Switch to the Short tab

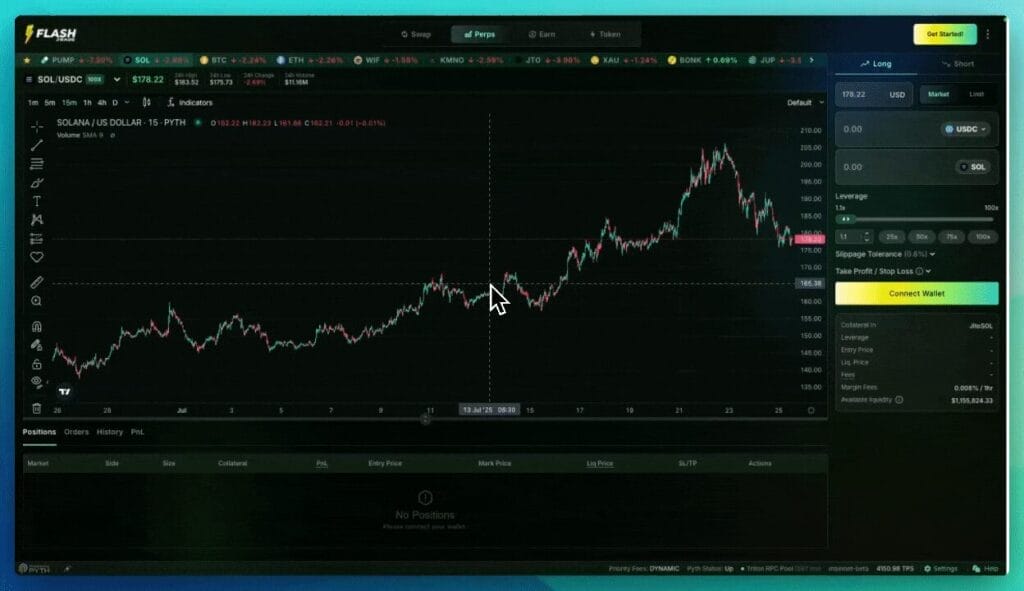point(957,64)
